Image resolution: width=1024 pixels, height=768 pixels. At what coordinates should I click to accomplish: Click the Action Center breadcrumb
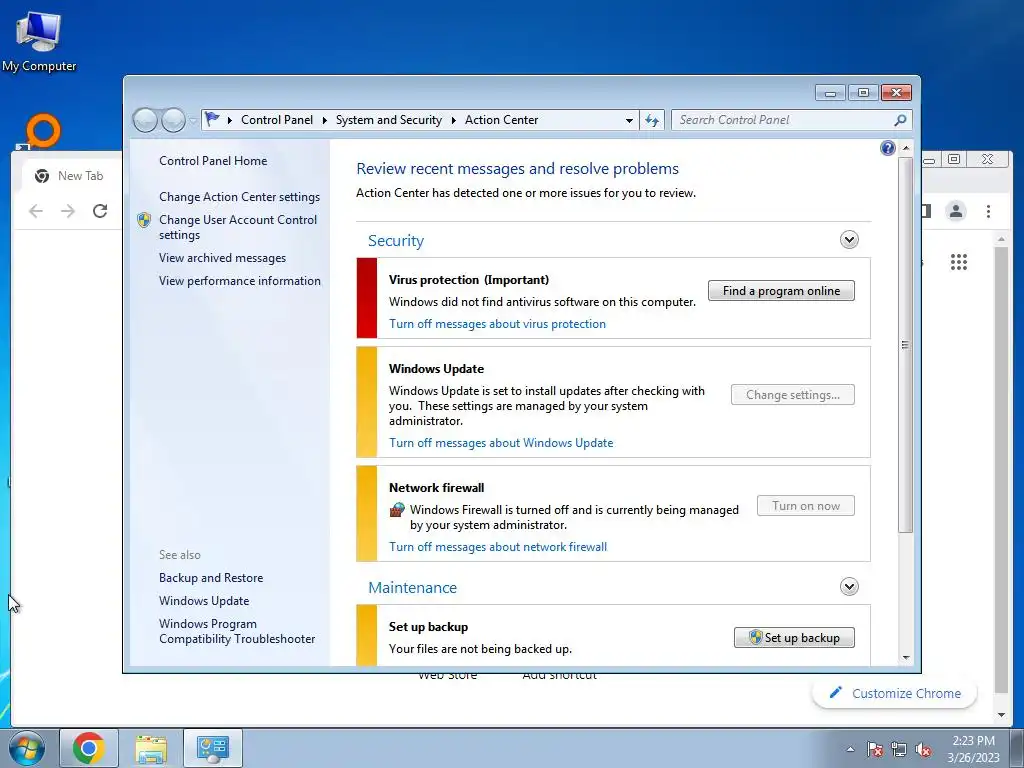pos(502,120)
